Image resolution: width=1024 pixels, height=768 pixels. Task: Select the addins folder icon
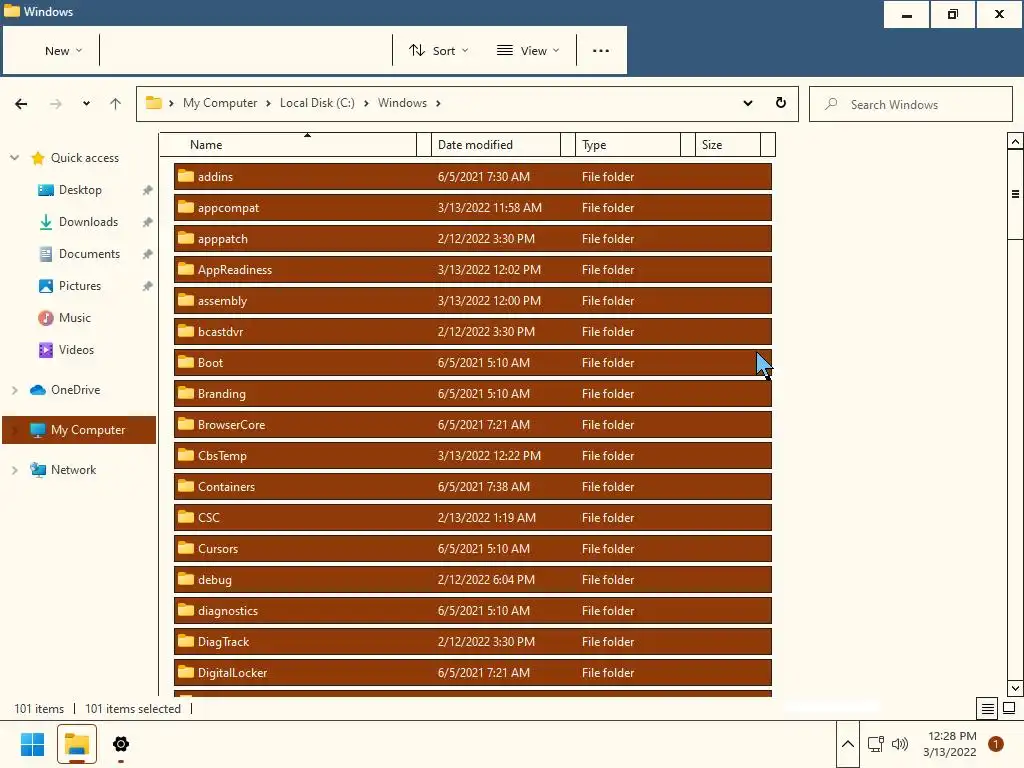[186, 176]
